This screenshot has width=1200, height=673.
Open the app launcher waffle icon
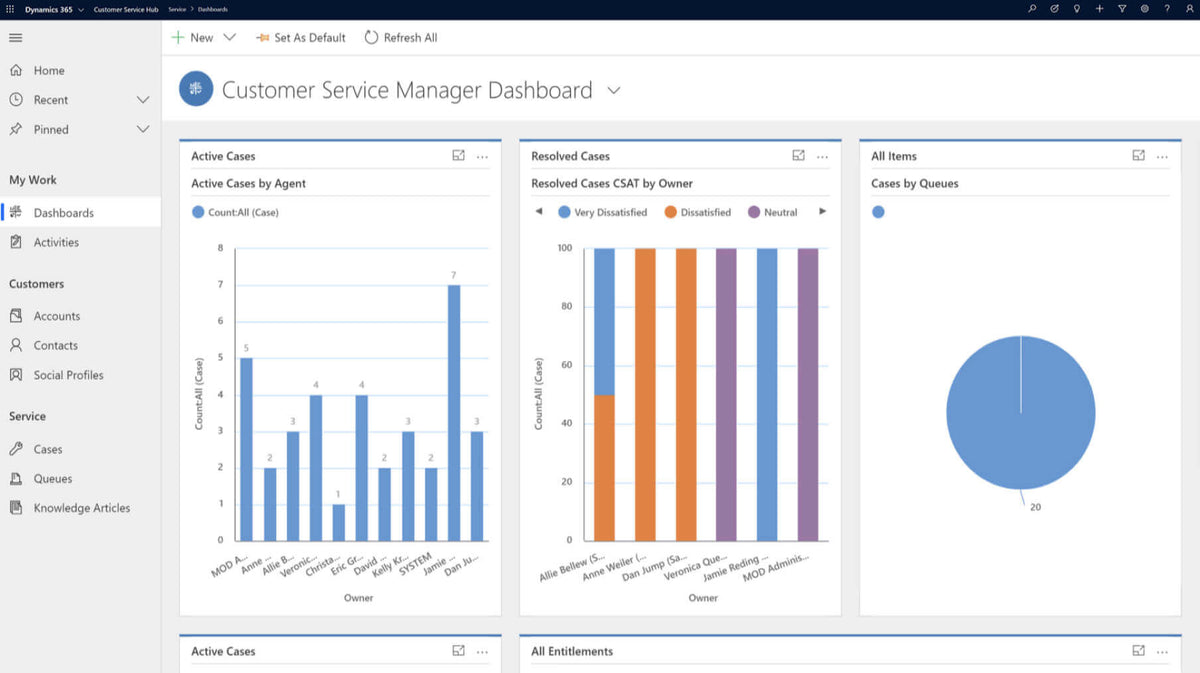(11, 9)
